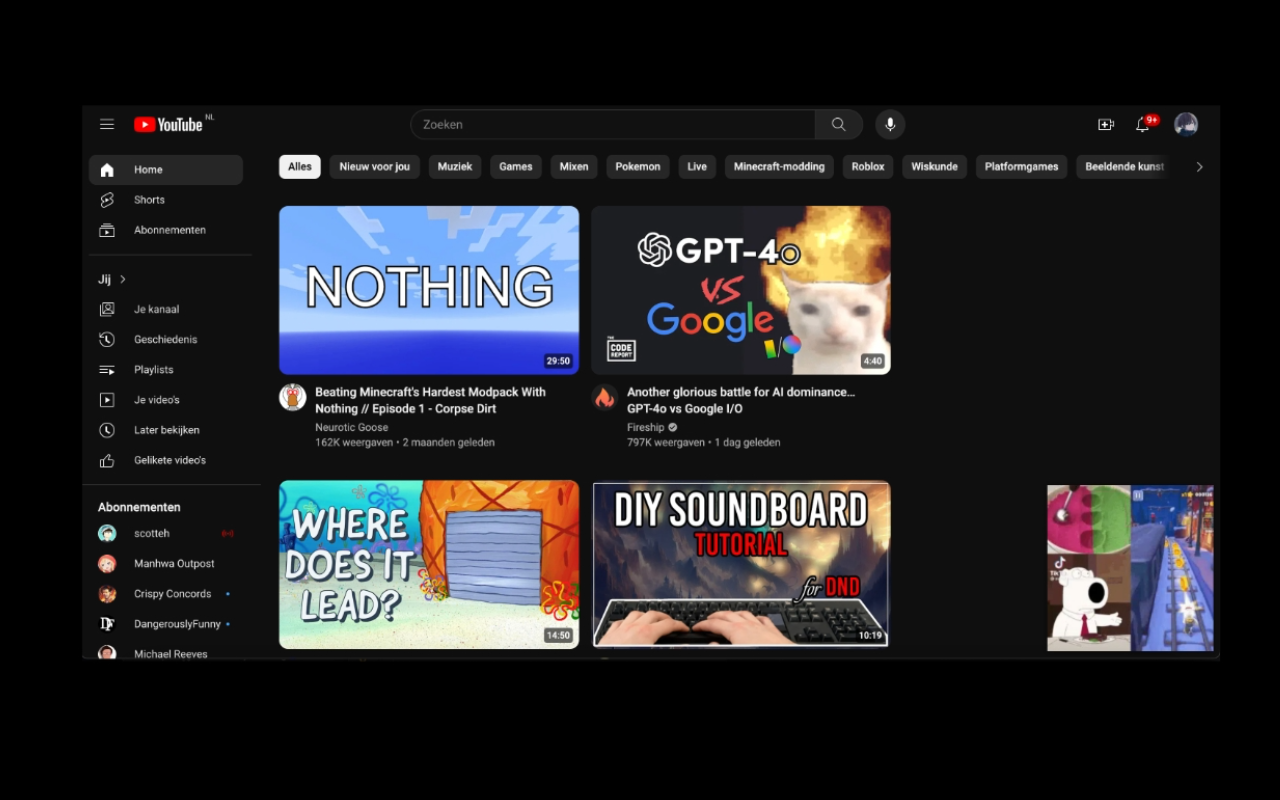Image resolution: width=1280 pixels, height=800 pixels.
Task: Open the DIY Soundboard Tutorial thumbnail
Action: click(741, 565)
